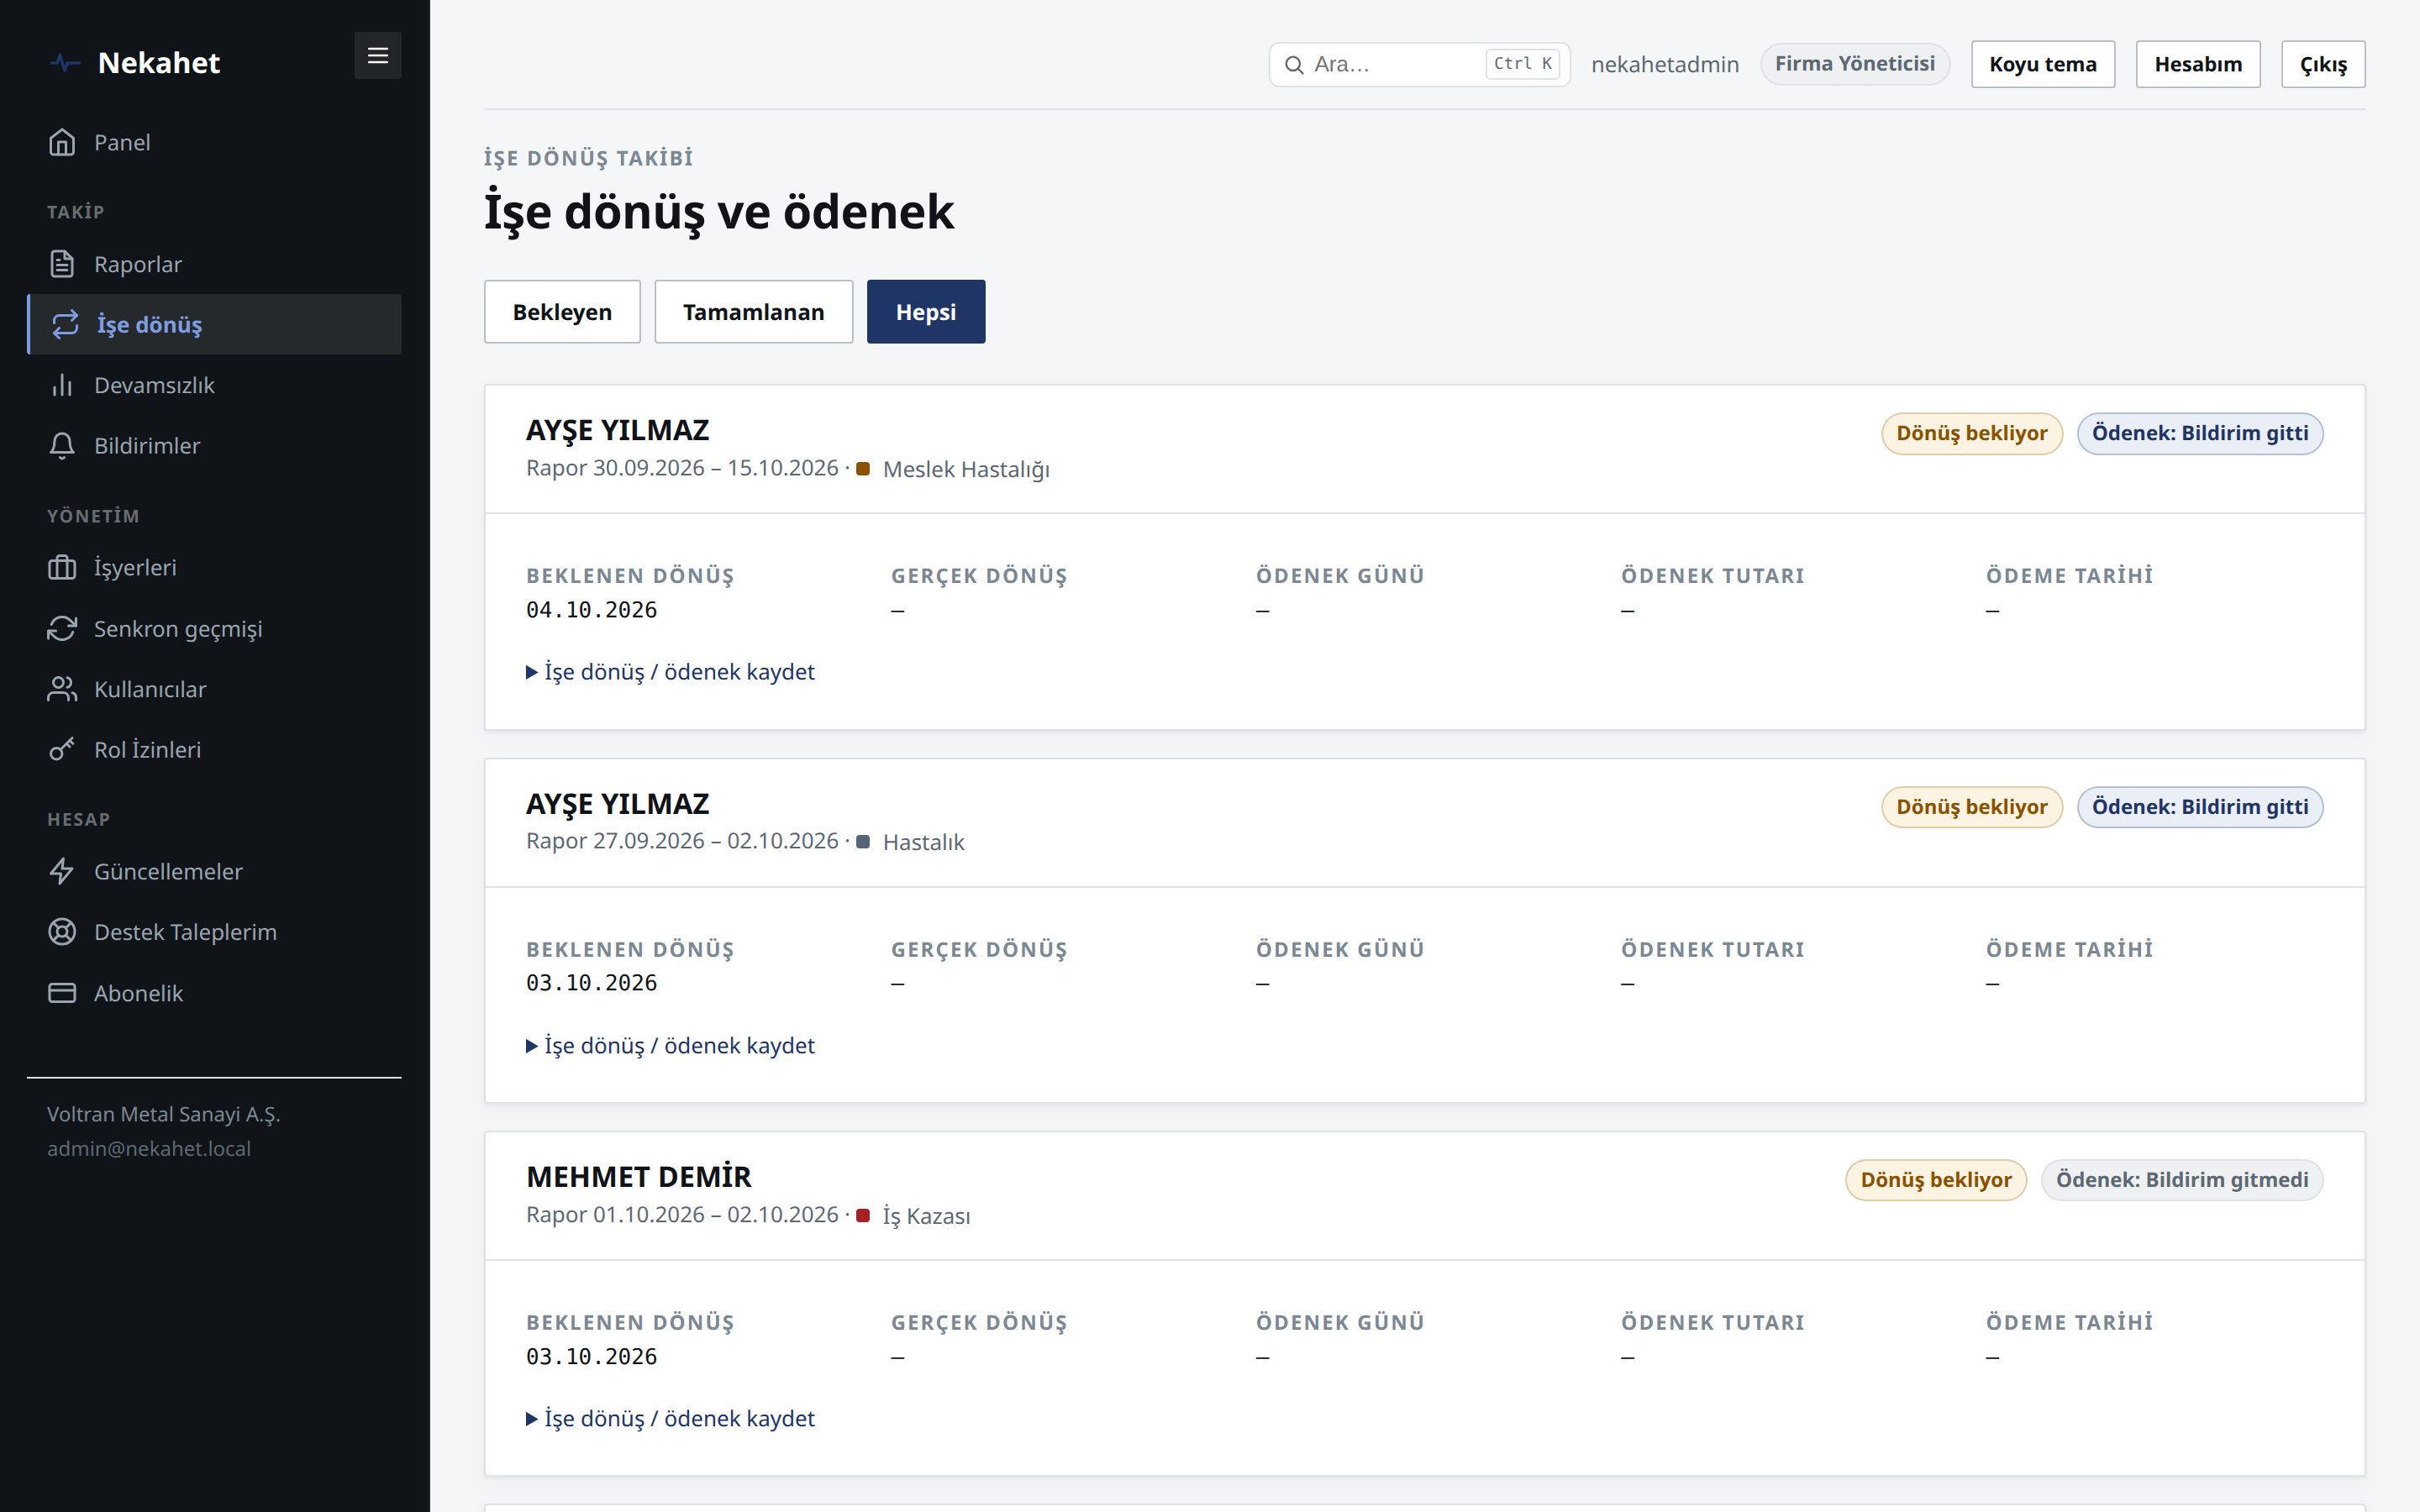Click expected return date 04.10.2026
The height and width of the screenshot is (1512, 2420).
592,610
